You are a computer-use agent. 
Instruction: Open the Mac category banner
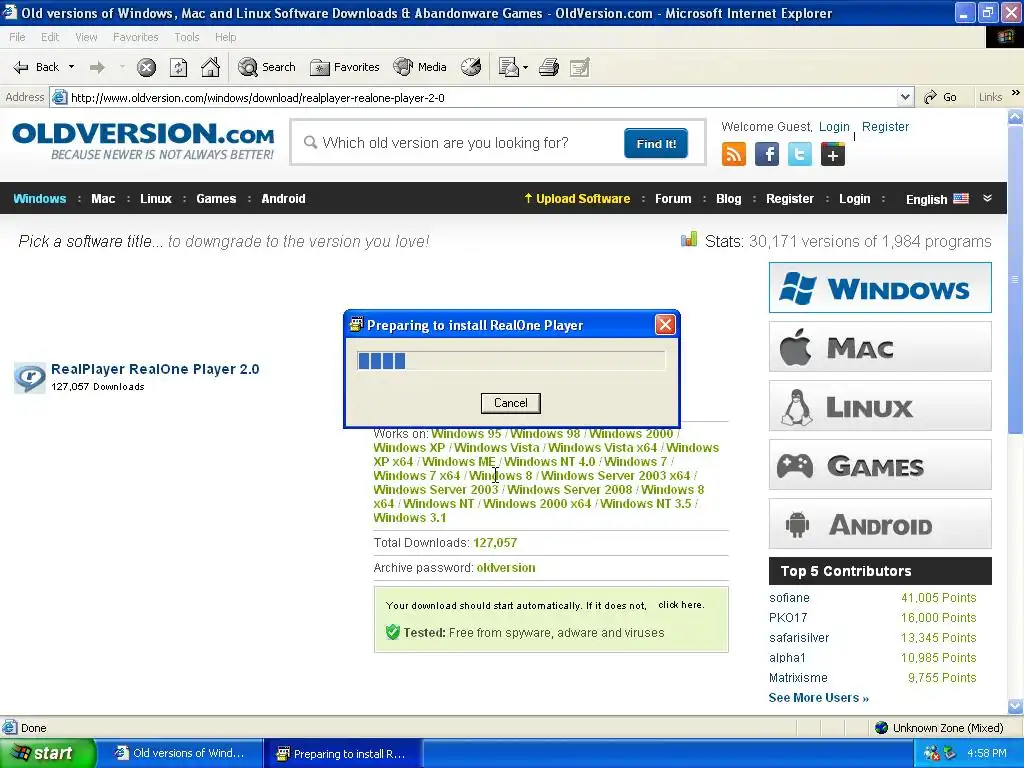(x=880, y=347)
